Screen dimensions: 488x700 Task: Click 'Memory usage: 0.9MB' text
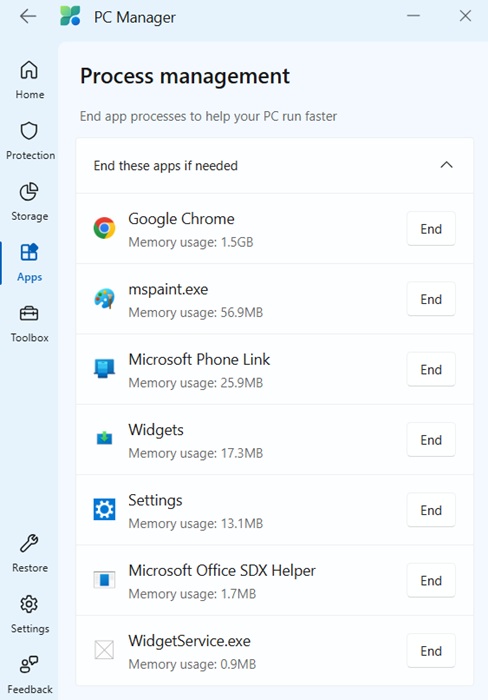pos(192,664)
